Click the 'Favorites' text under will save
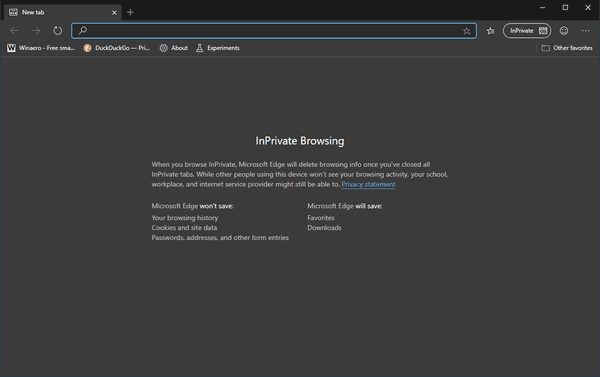The height and width of the screenshot is (377, 600). 321,218
